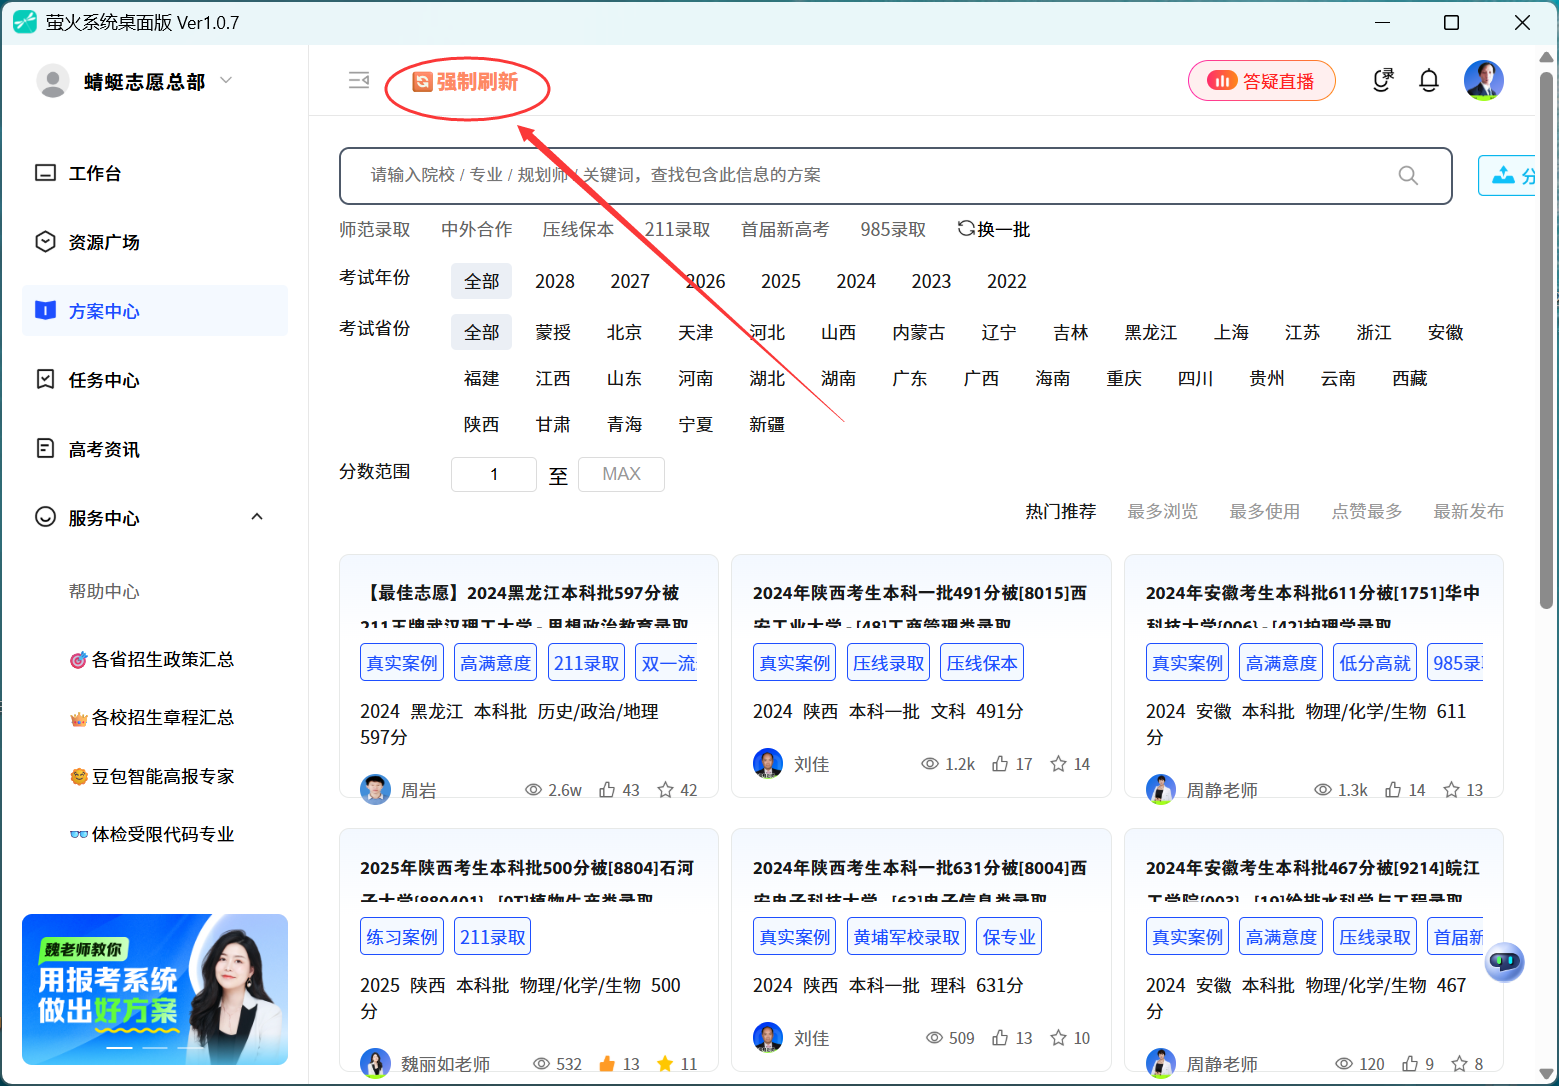Open 帮助中心 under 服务中心
Screen dimensions: 1559x1086
(x=104, y=591)
